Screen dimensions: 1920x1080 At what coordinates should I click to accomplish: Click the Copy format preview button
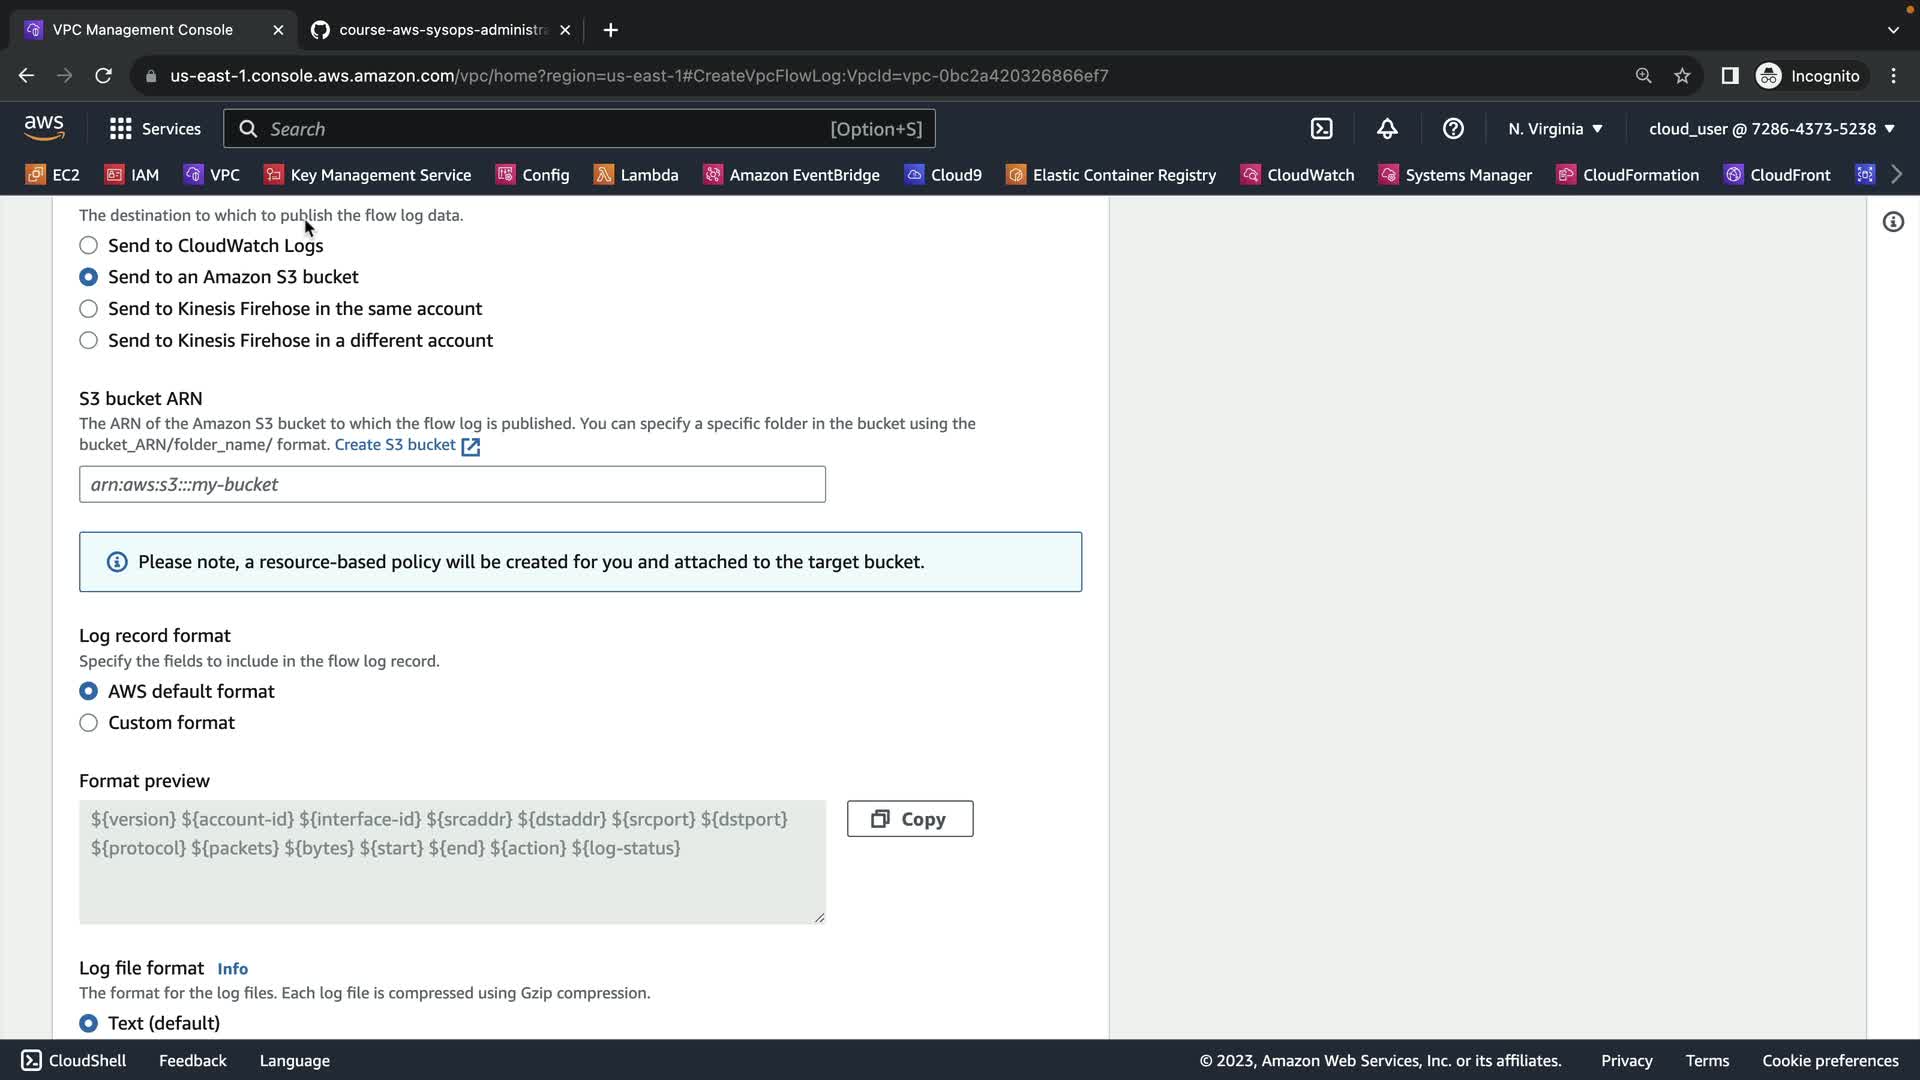click(x=909, y=819)
